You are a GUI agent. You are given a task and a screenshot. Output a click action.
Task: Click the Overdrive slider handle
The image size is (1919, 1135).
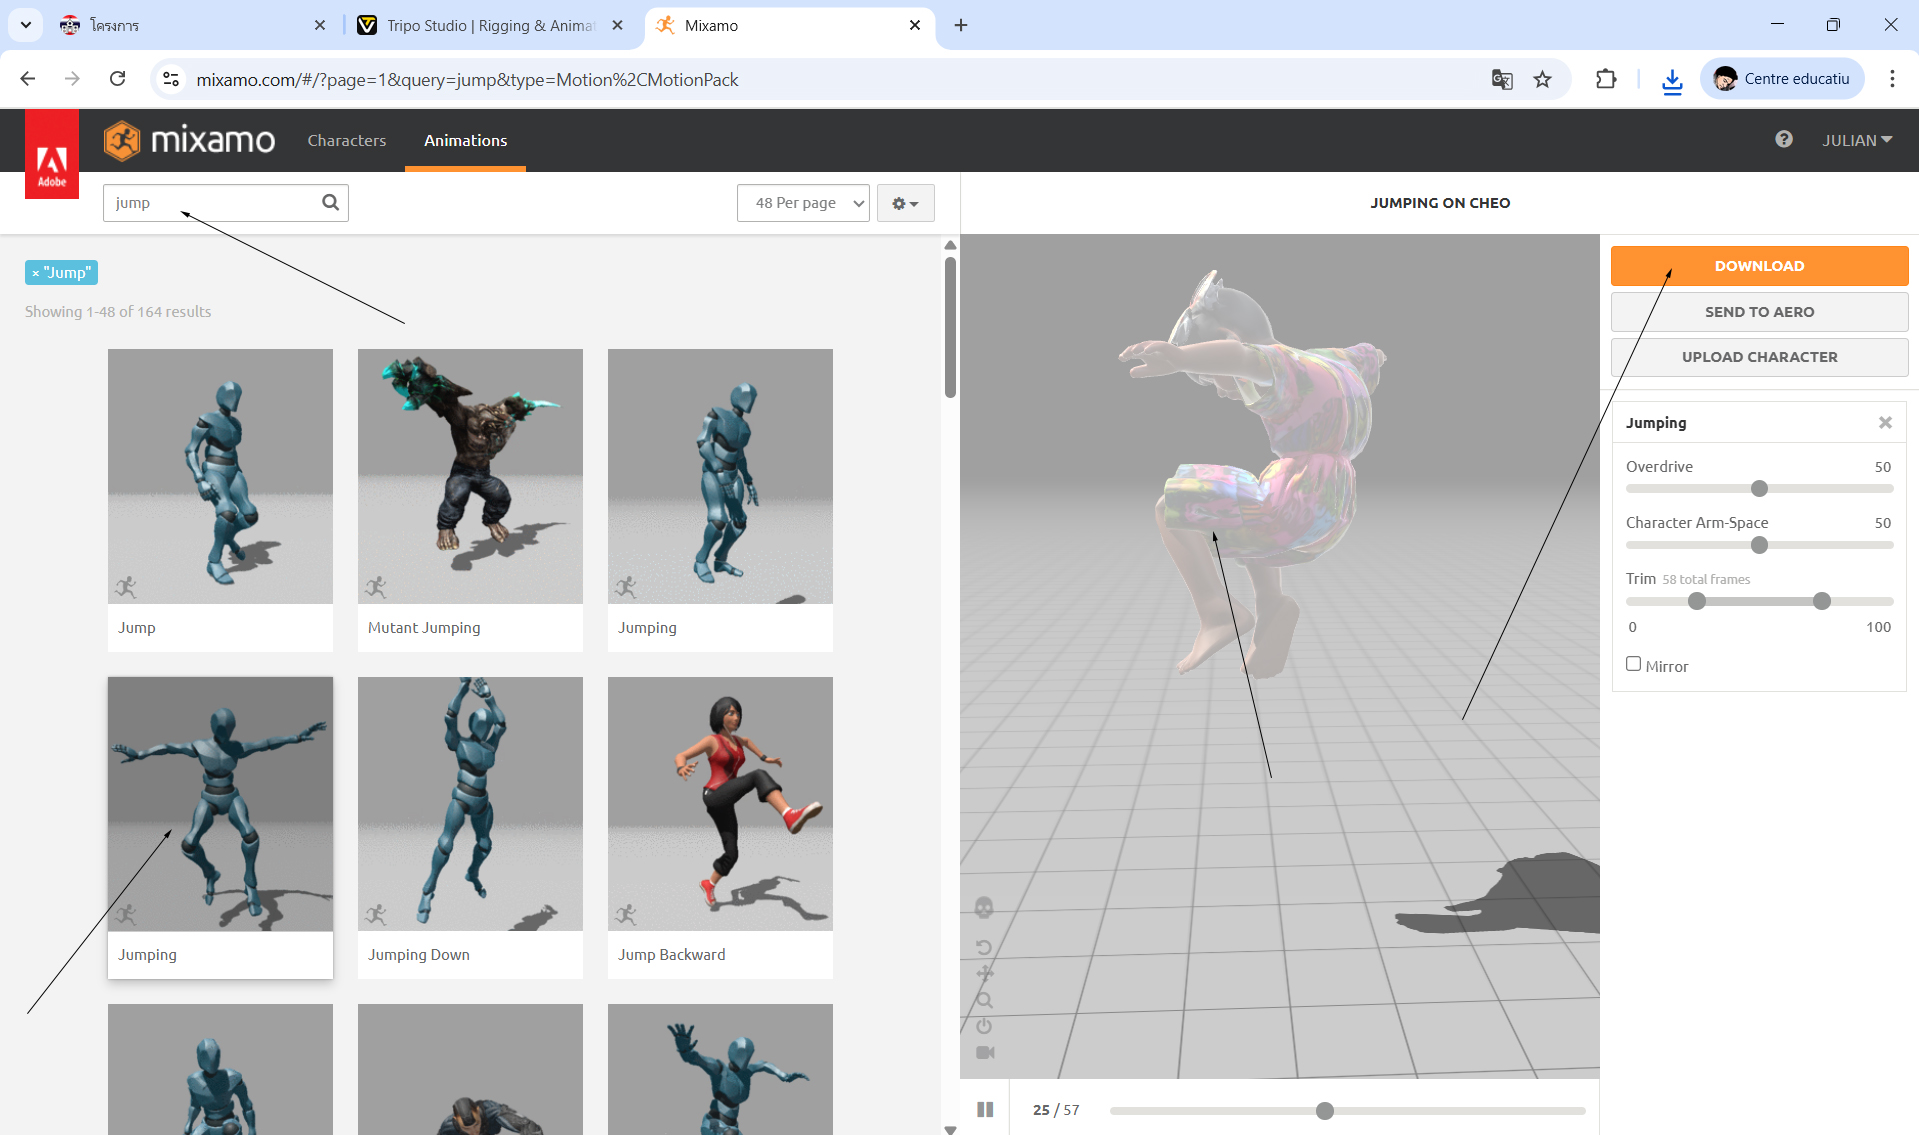1759,489
